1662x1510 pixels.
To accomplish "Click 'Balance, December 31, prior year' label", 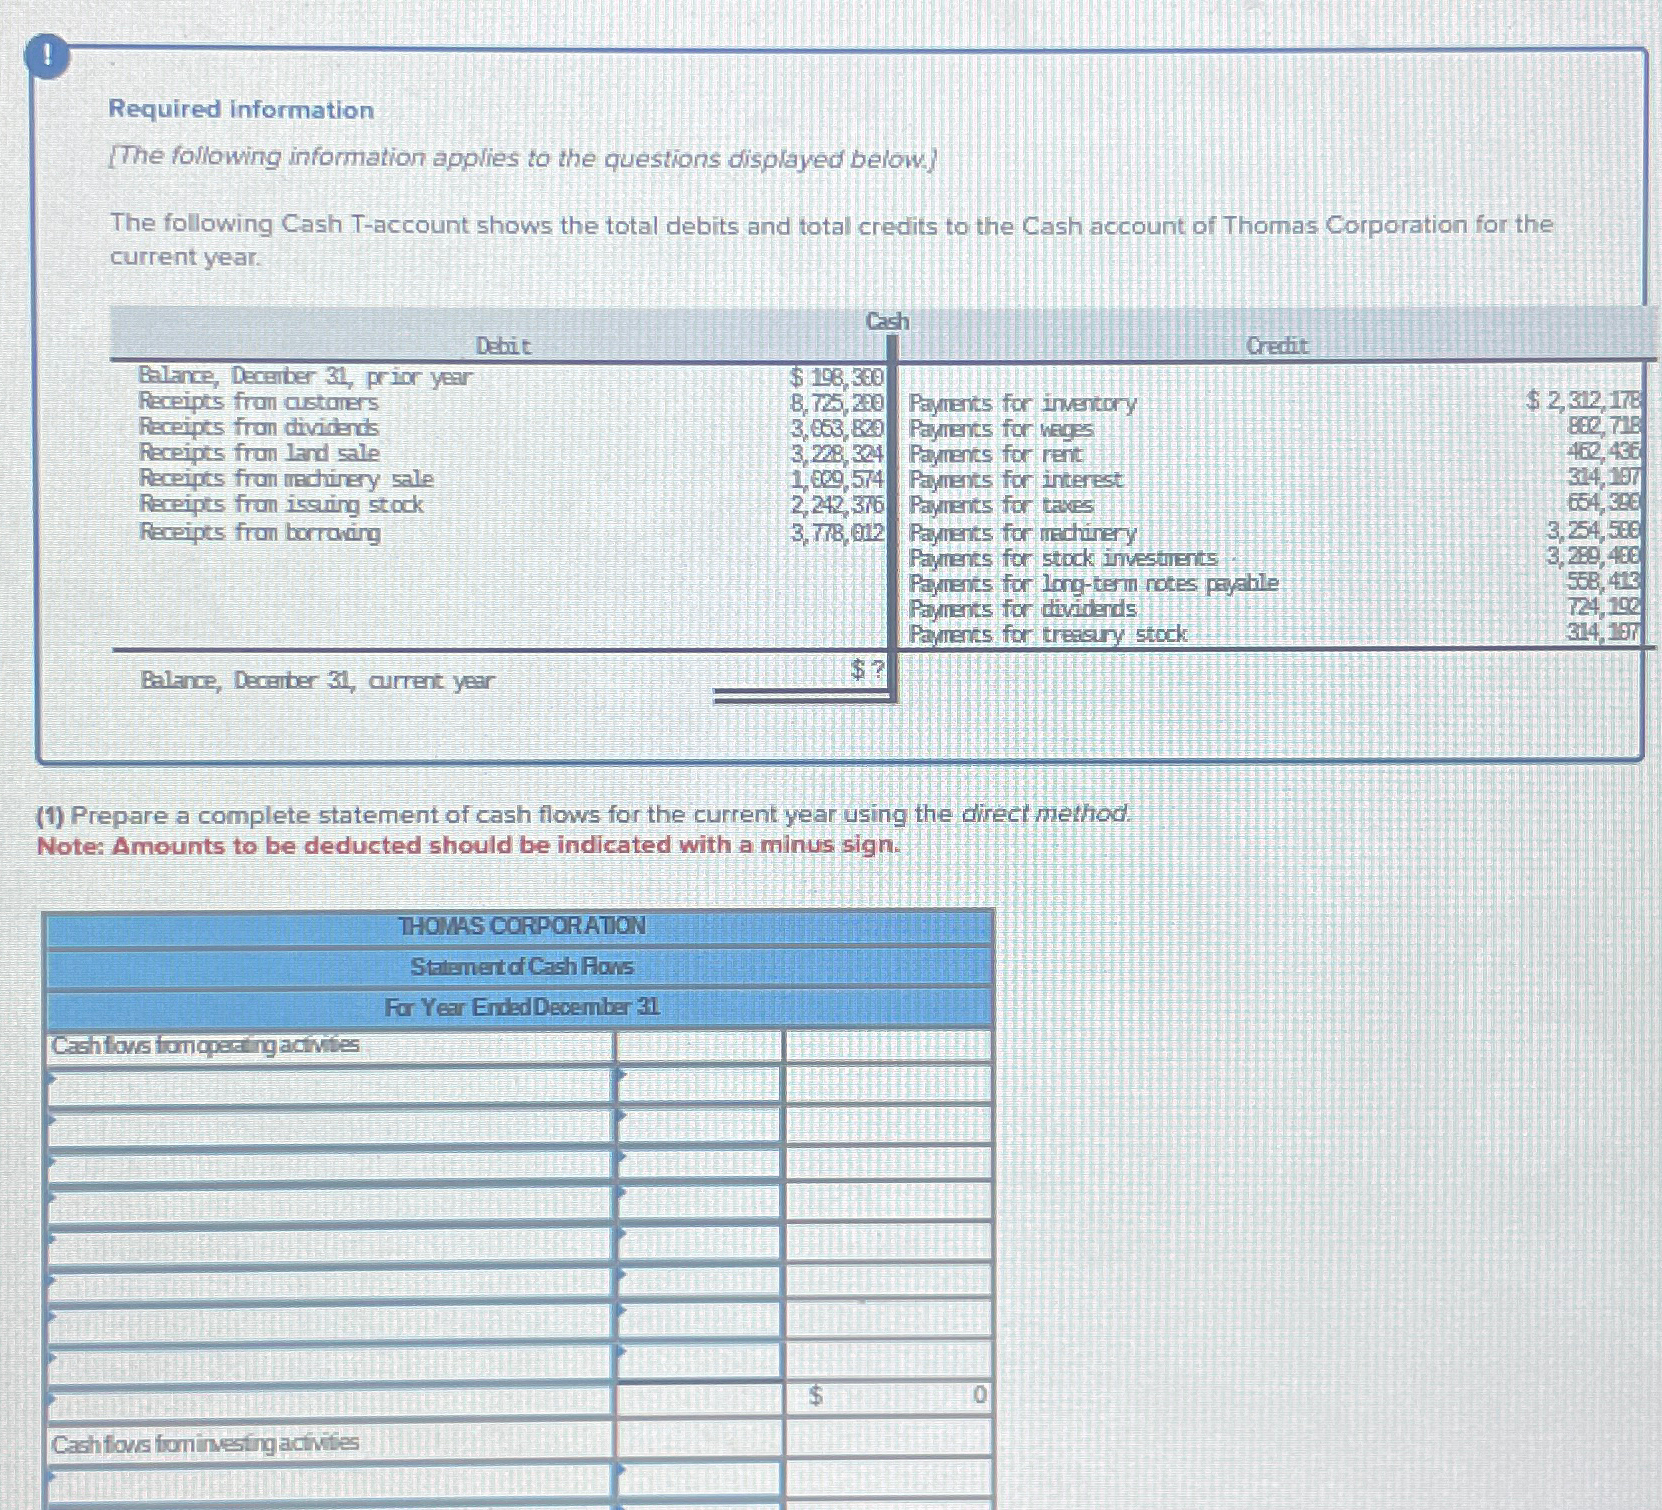I will 304,377.
